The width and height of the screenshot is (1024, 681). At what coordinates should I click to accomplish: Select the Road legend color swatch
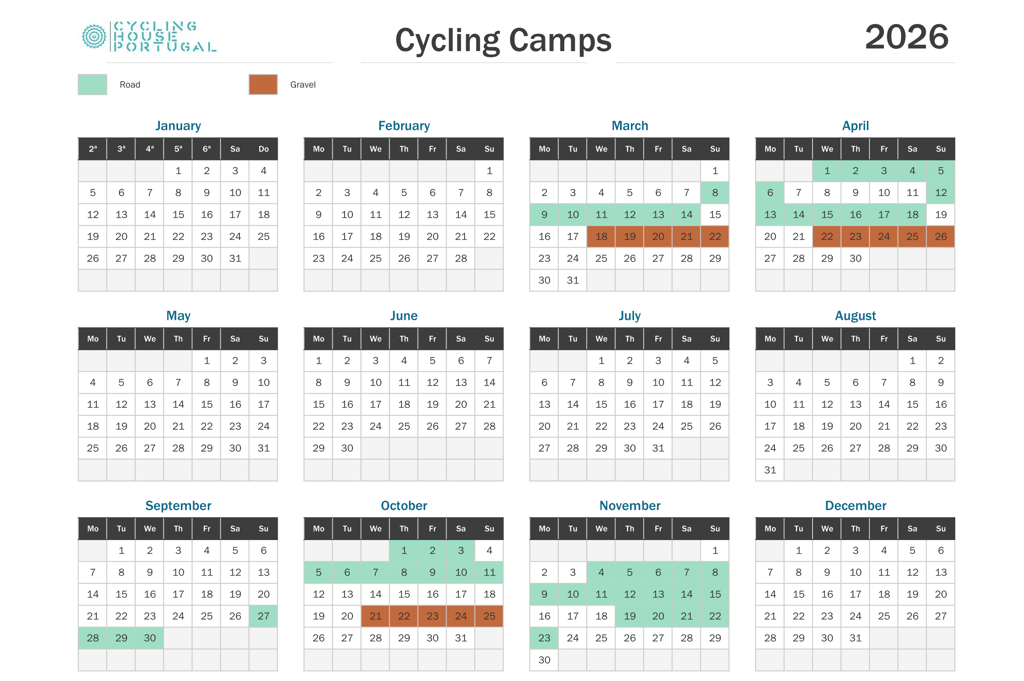(x=93, y=84)
